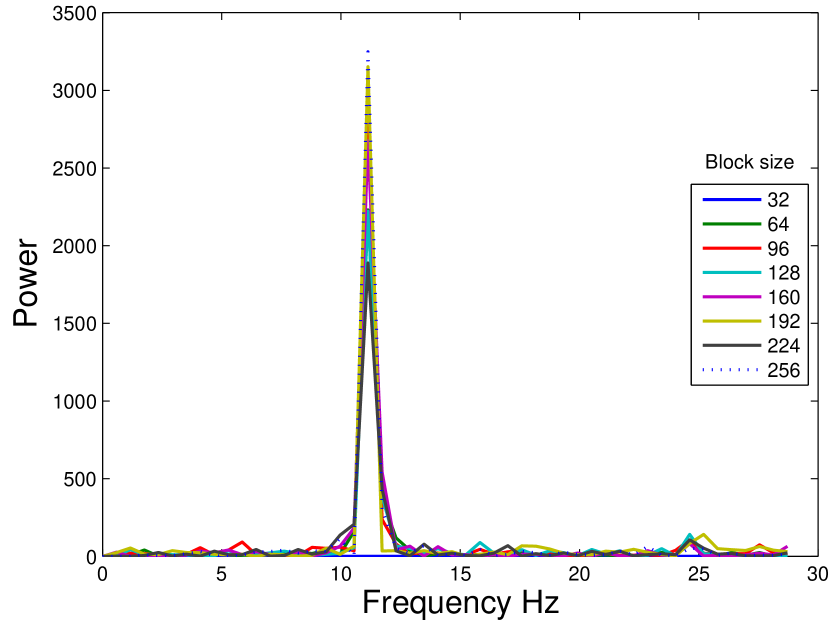Select the legend label "32"
The height and width of the screenshot is (623, 830).
click(x=778, y=200)
